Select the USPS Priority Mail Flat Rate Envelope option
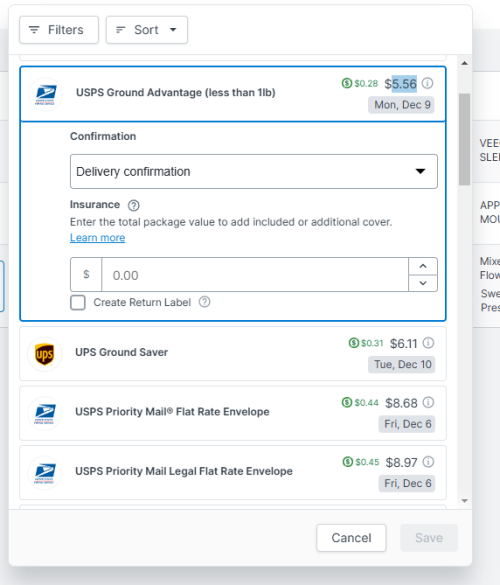Image resolution: width=500 pixels, height=585 pixels. [233, 413]
